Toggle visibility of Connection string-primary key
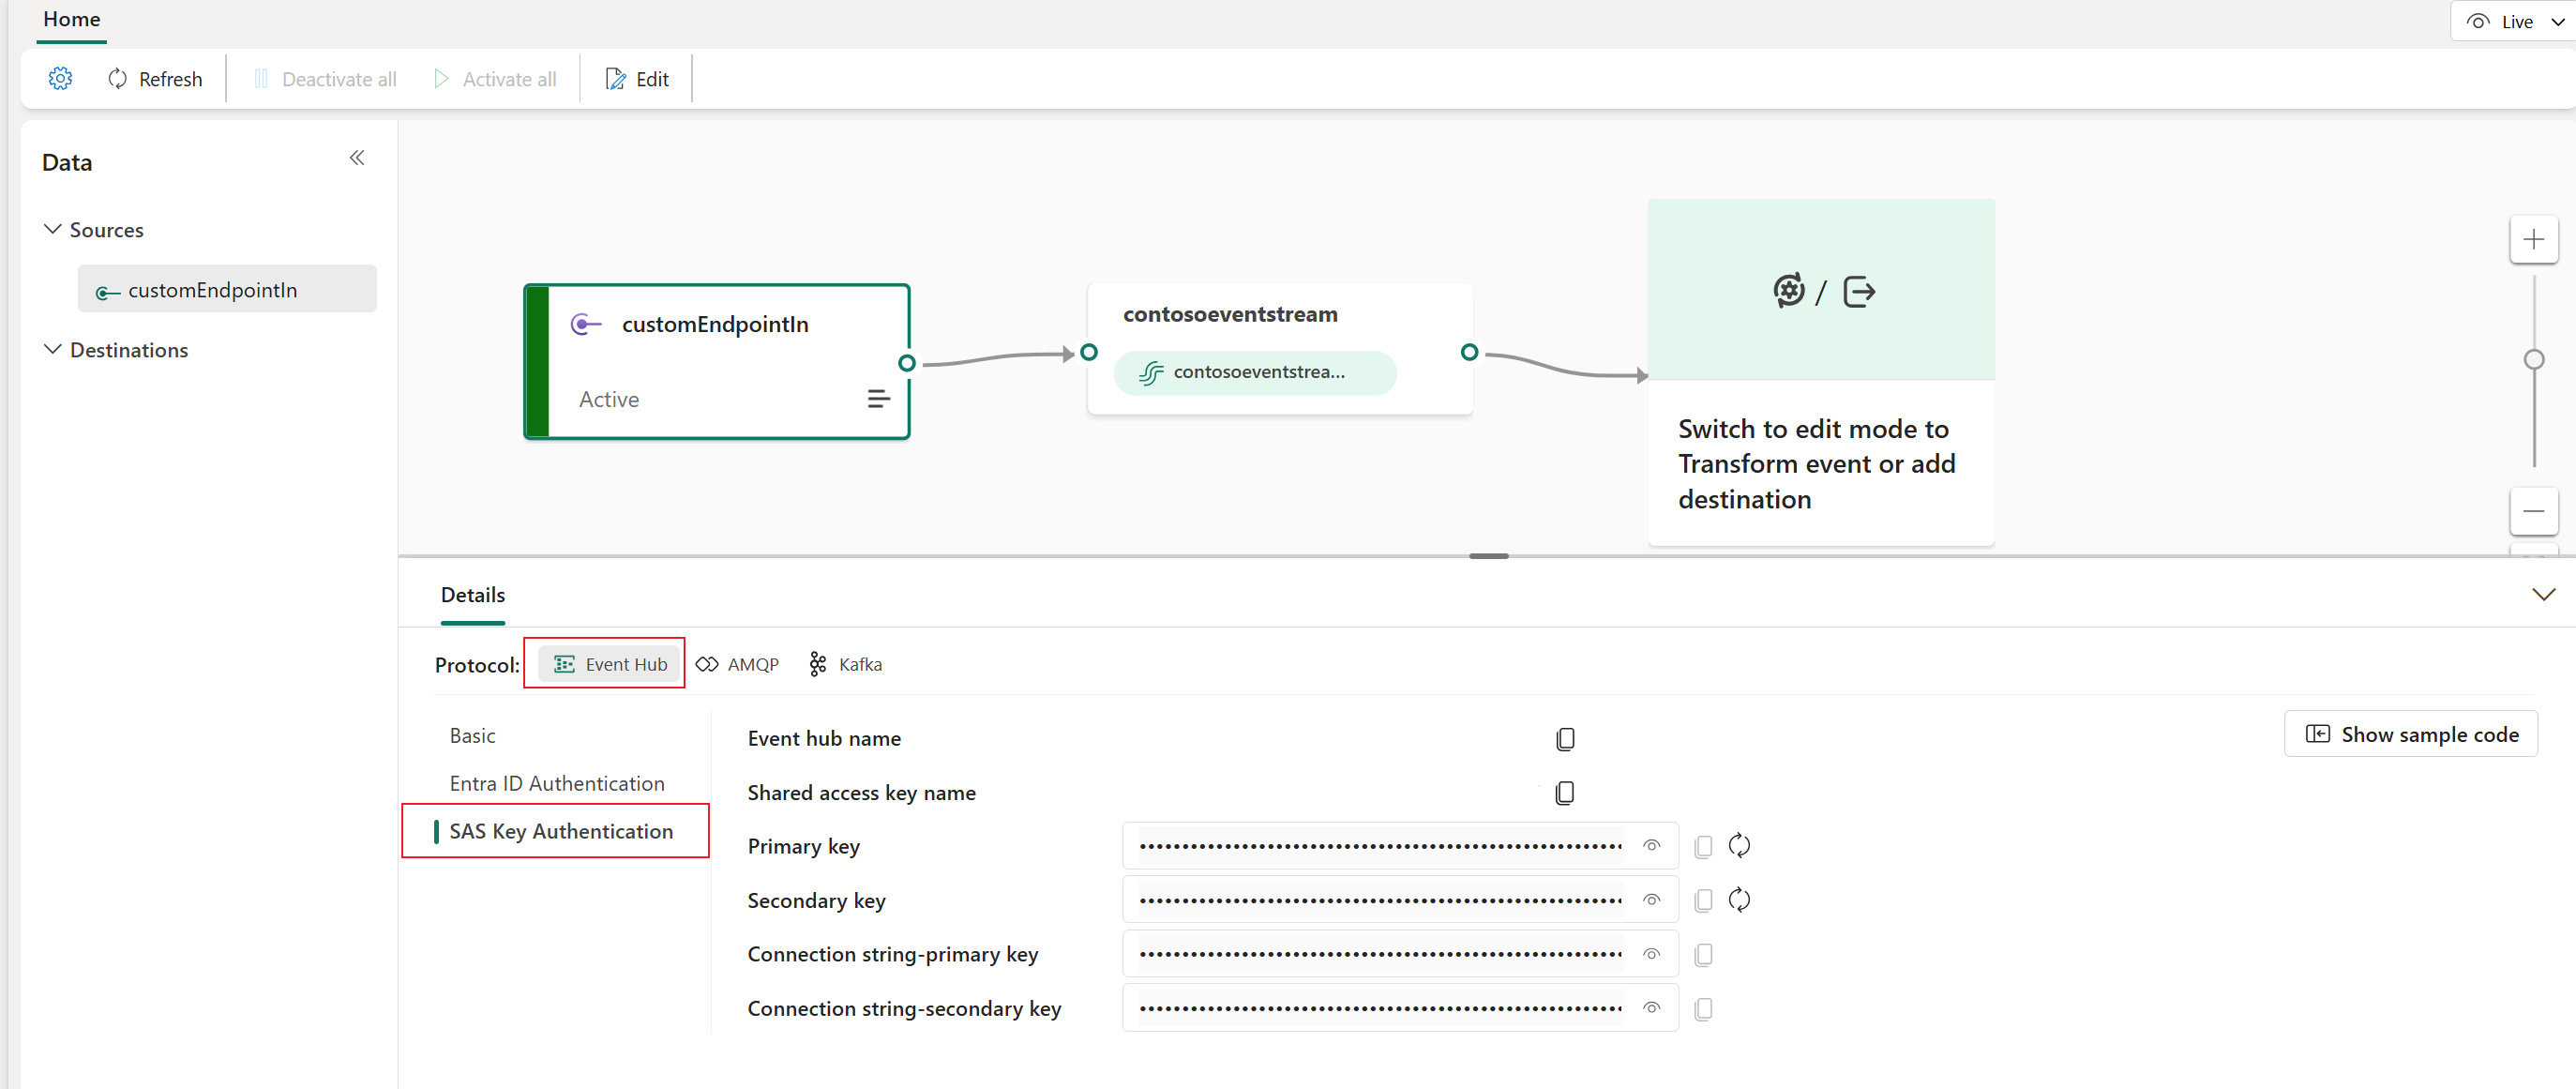The image size is (2576, 1089). pyautogui.click(x=1651, y=954)
